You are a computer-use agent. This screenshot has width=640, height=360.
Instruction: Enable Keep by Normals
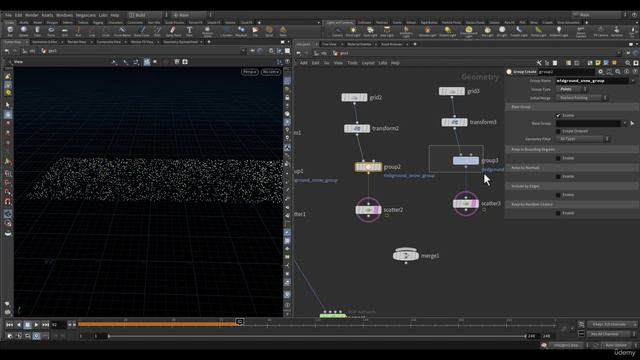click(558, 176)
